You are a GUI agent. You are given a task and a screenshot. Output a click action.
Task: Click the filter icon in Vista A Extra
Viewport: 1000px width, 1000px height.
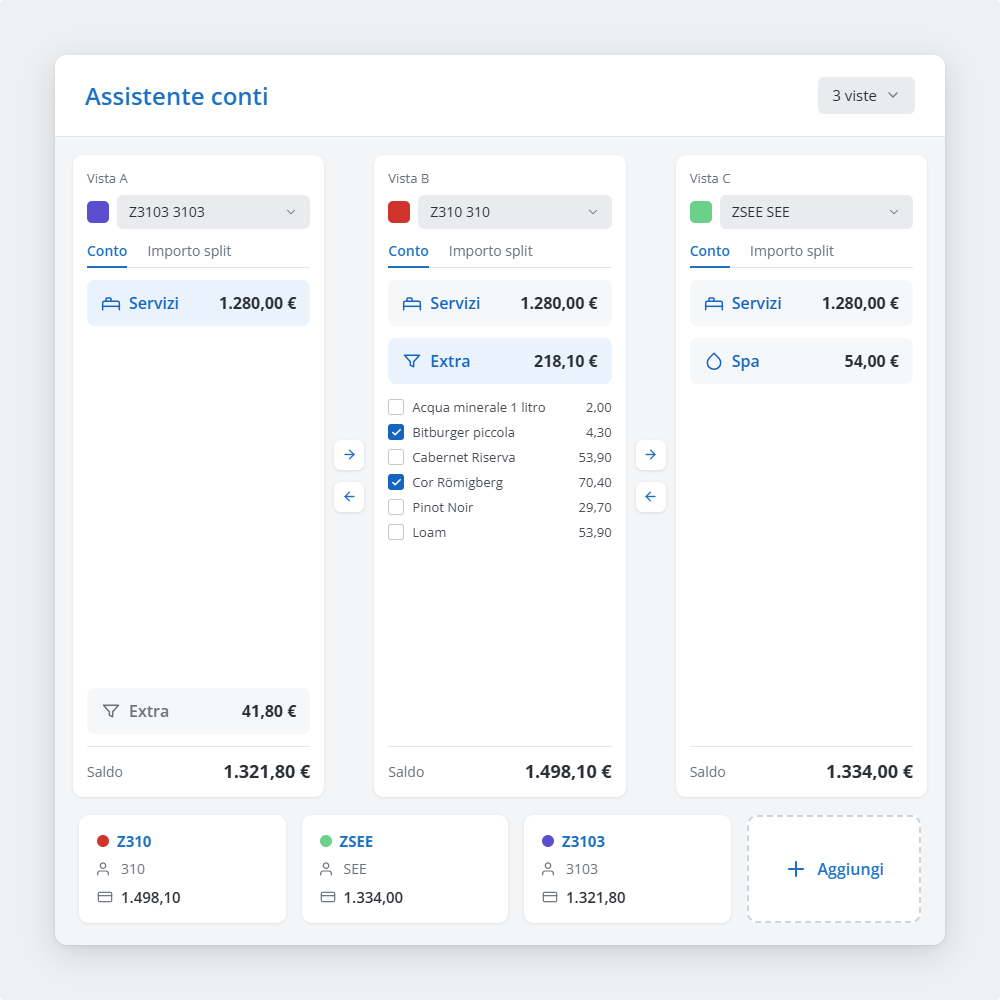[111, 711]
